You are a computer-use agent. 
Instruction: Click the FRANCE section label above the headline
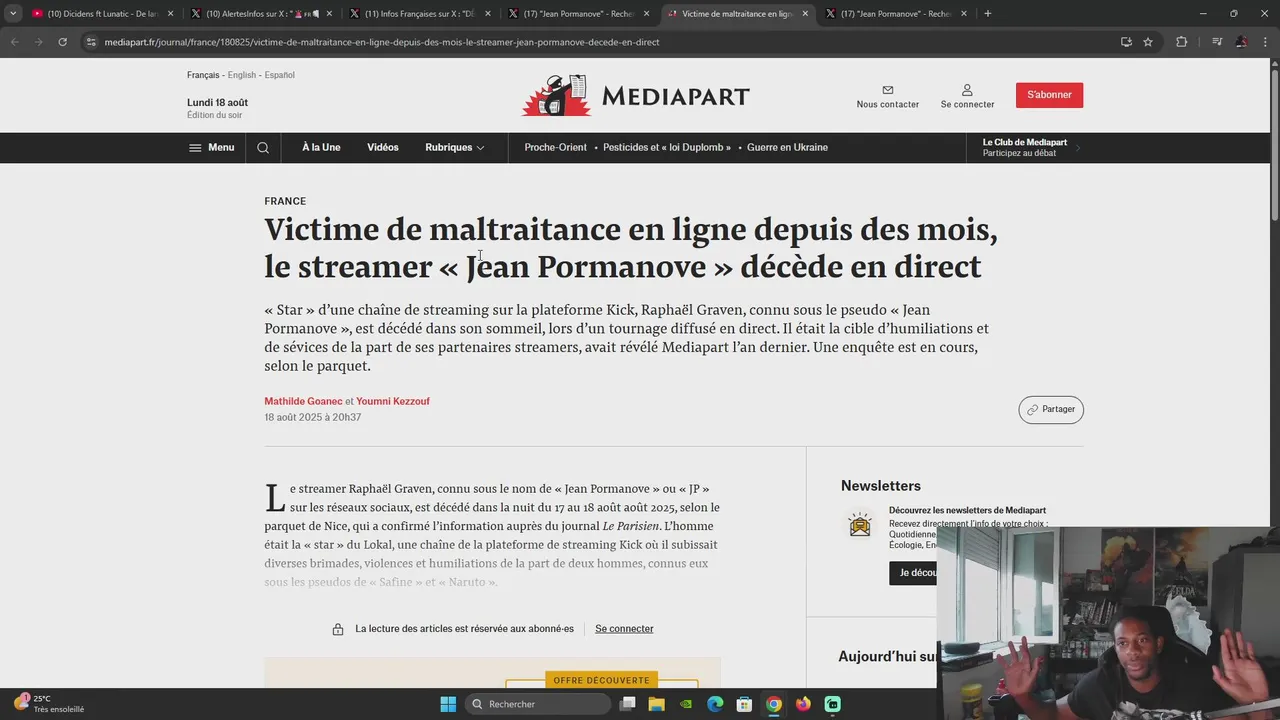285,201
